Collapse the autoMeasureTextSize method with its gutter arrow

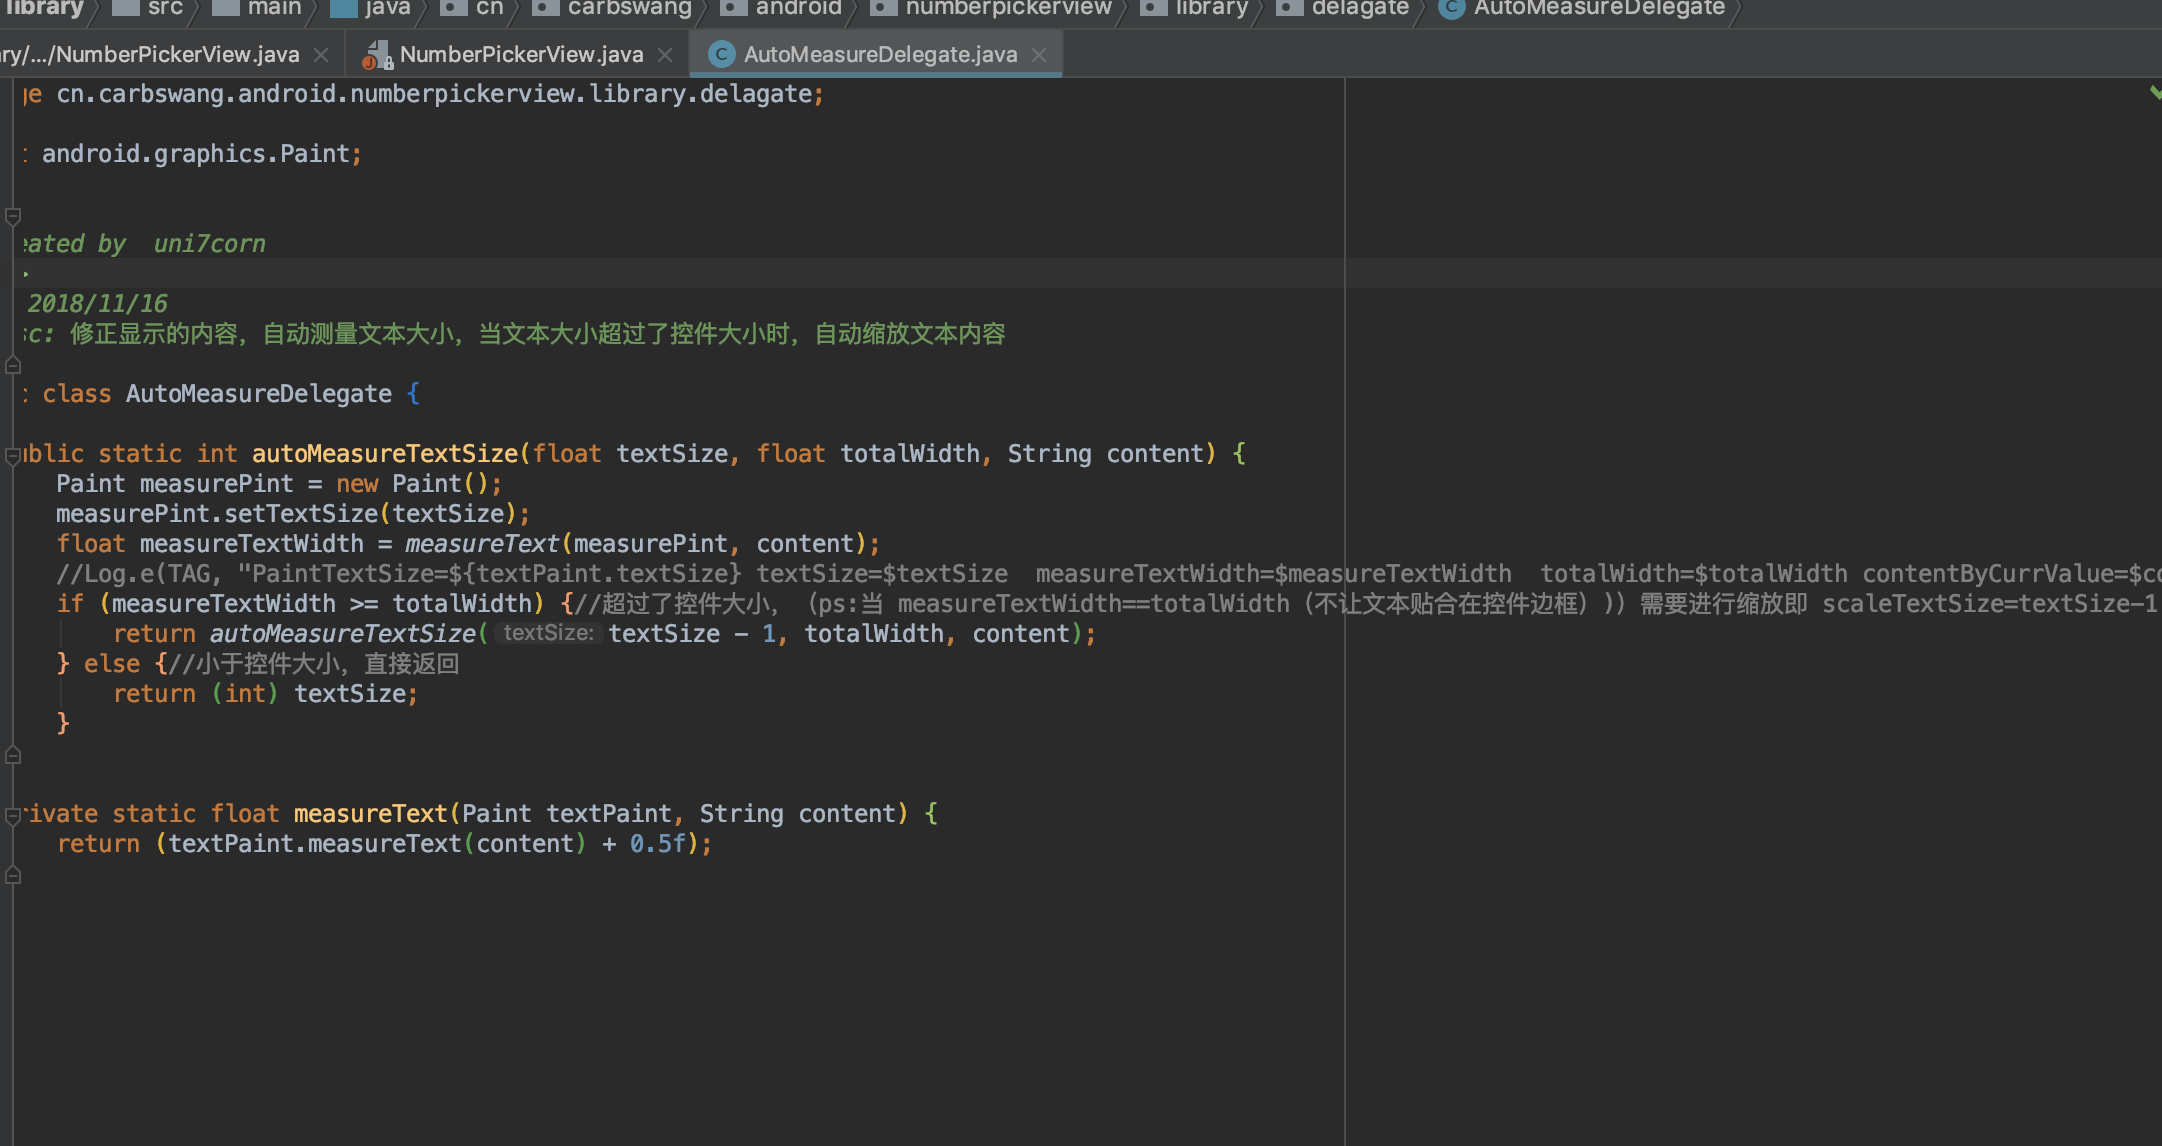pos(12,453)
